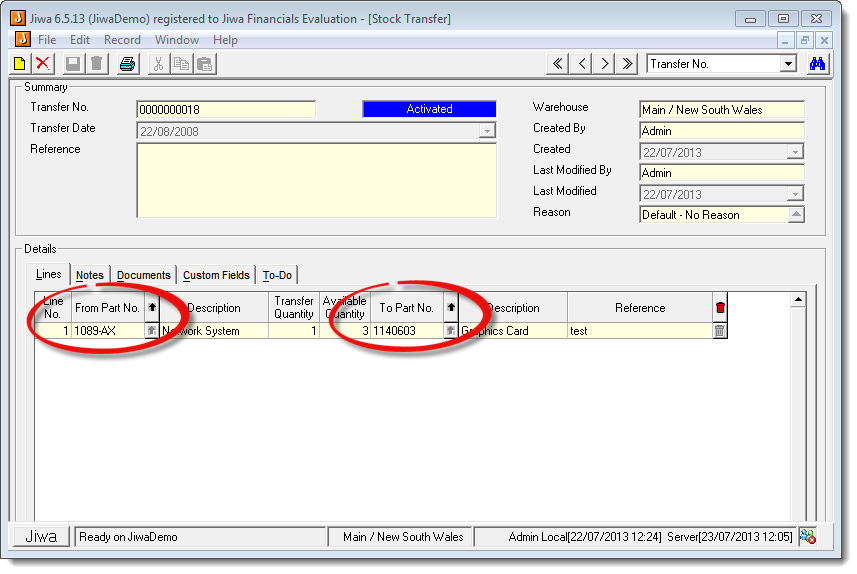Screen dimensions: 857x574
Task: Click the 1089-AX part number cell
Action: click(108, 331)
